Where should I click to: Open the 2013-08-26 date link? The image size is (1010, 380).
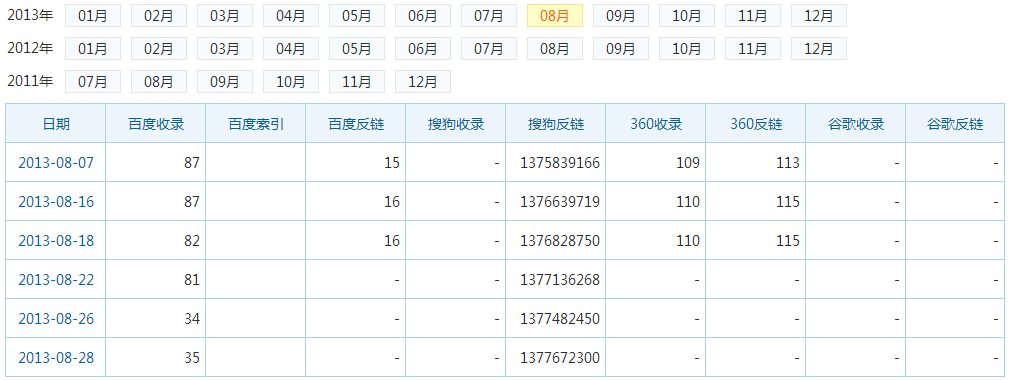point(56,319)
